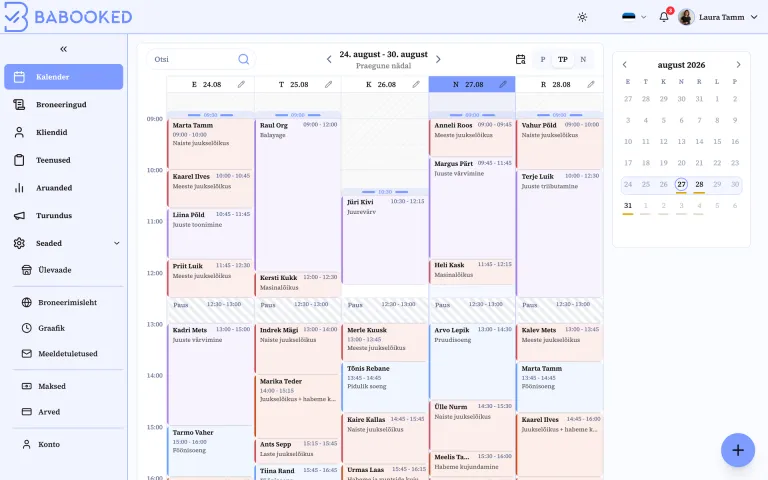
Task: Open Marika Teder booking
Action: click(298, 406)
